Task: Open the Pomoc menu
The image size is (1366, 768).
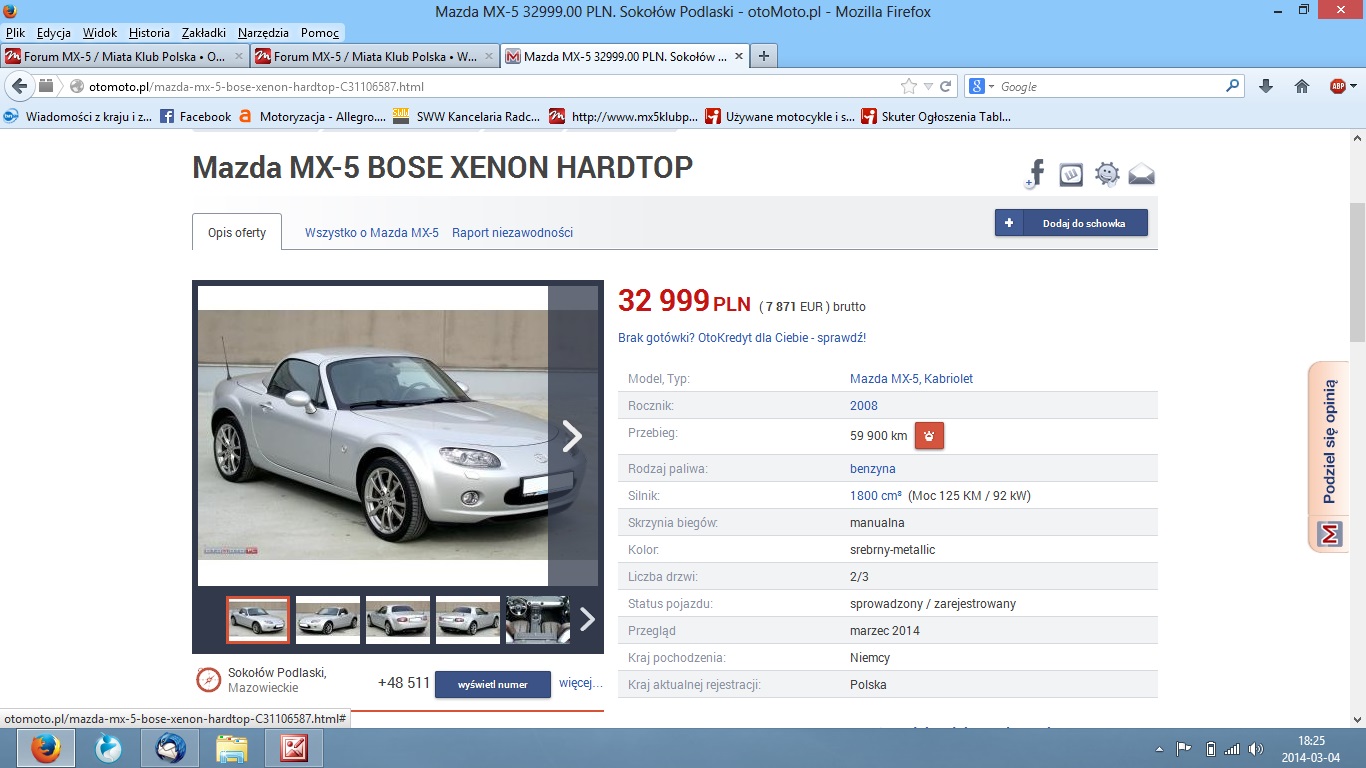Action: (x=320, y=33)
